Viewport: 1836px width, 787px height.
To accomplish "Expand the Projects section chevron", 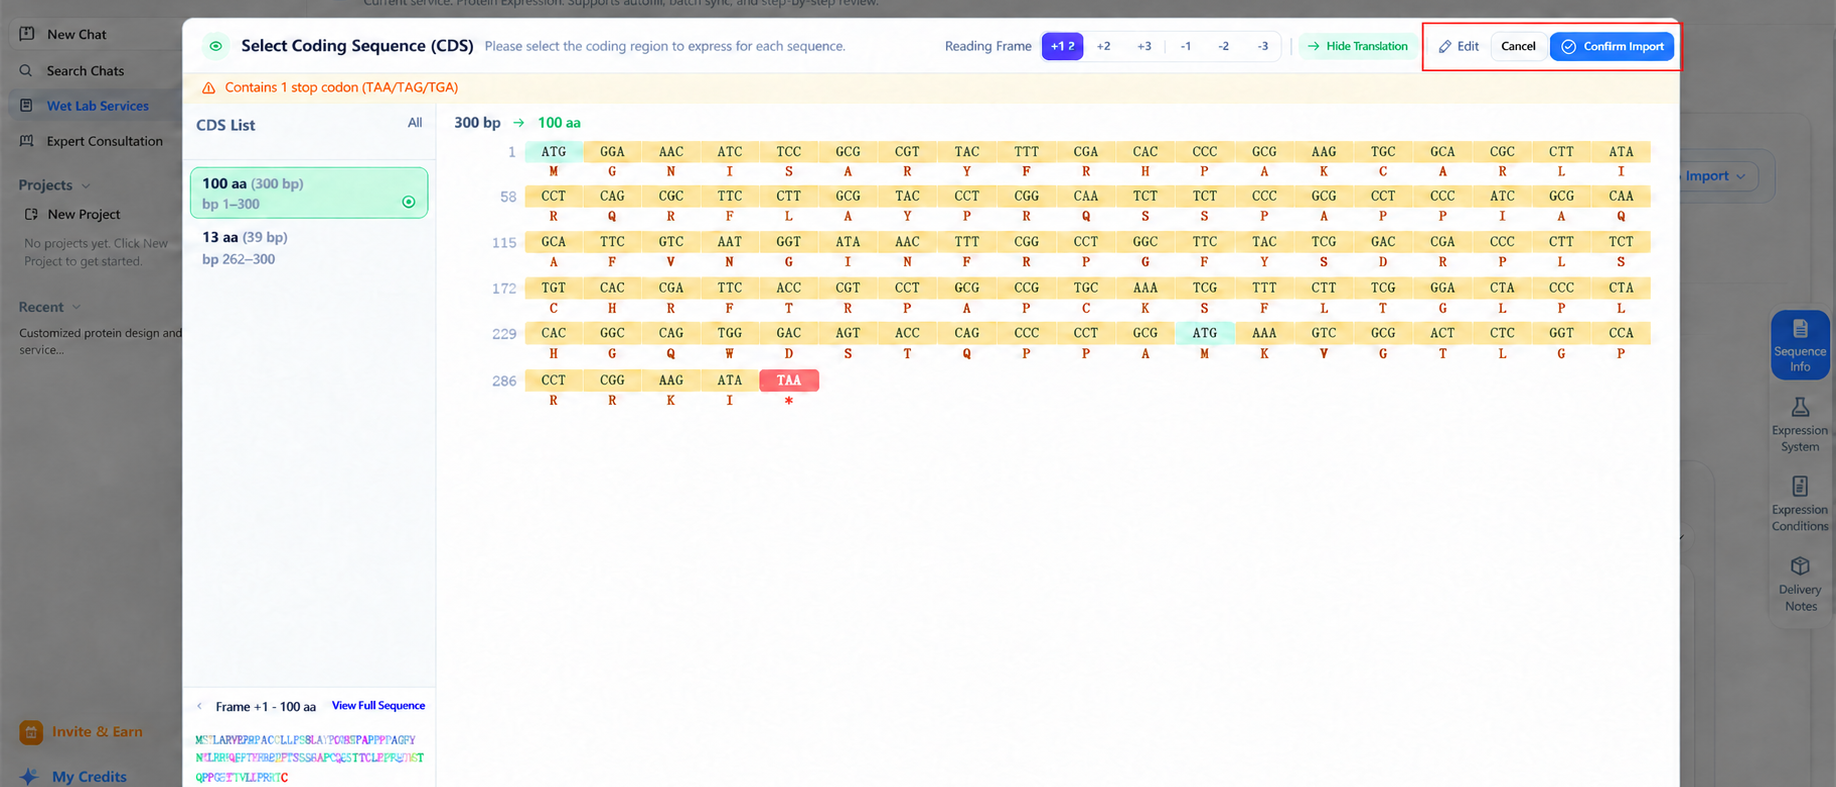I will point(85,186).
